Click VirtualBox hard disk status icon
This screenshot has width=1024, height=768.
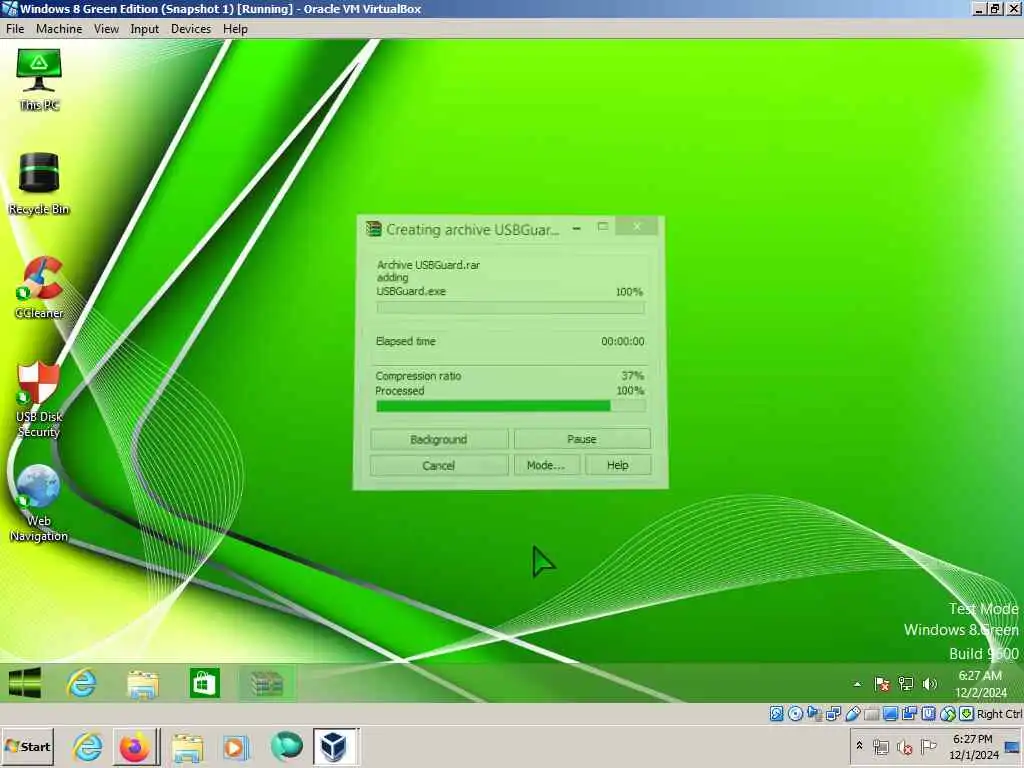coord(776,714)
